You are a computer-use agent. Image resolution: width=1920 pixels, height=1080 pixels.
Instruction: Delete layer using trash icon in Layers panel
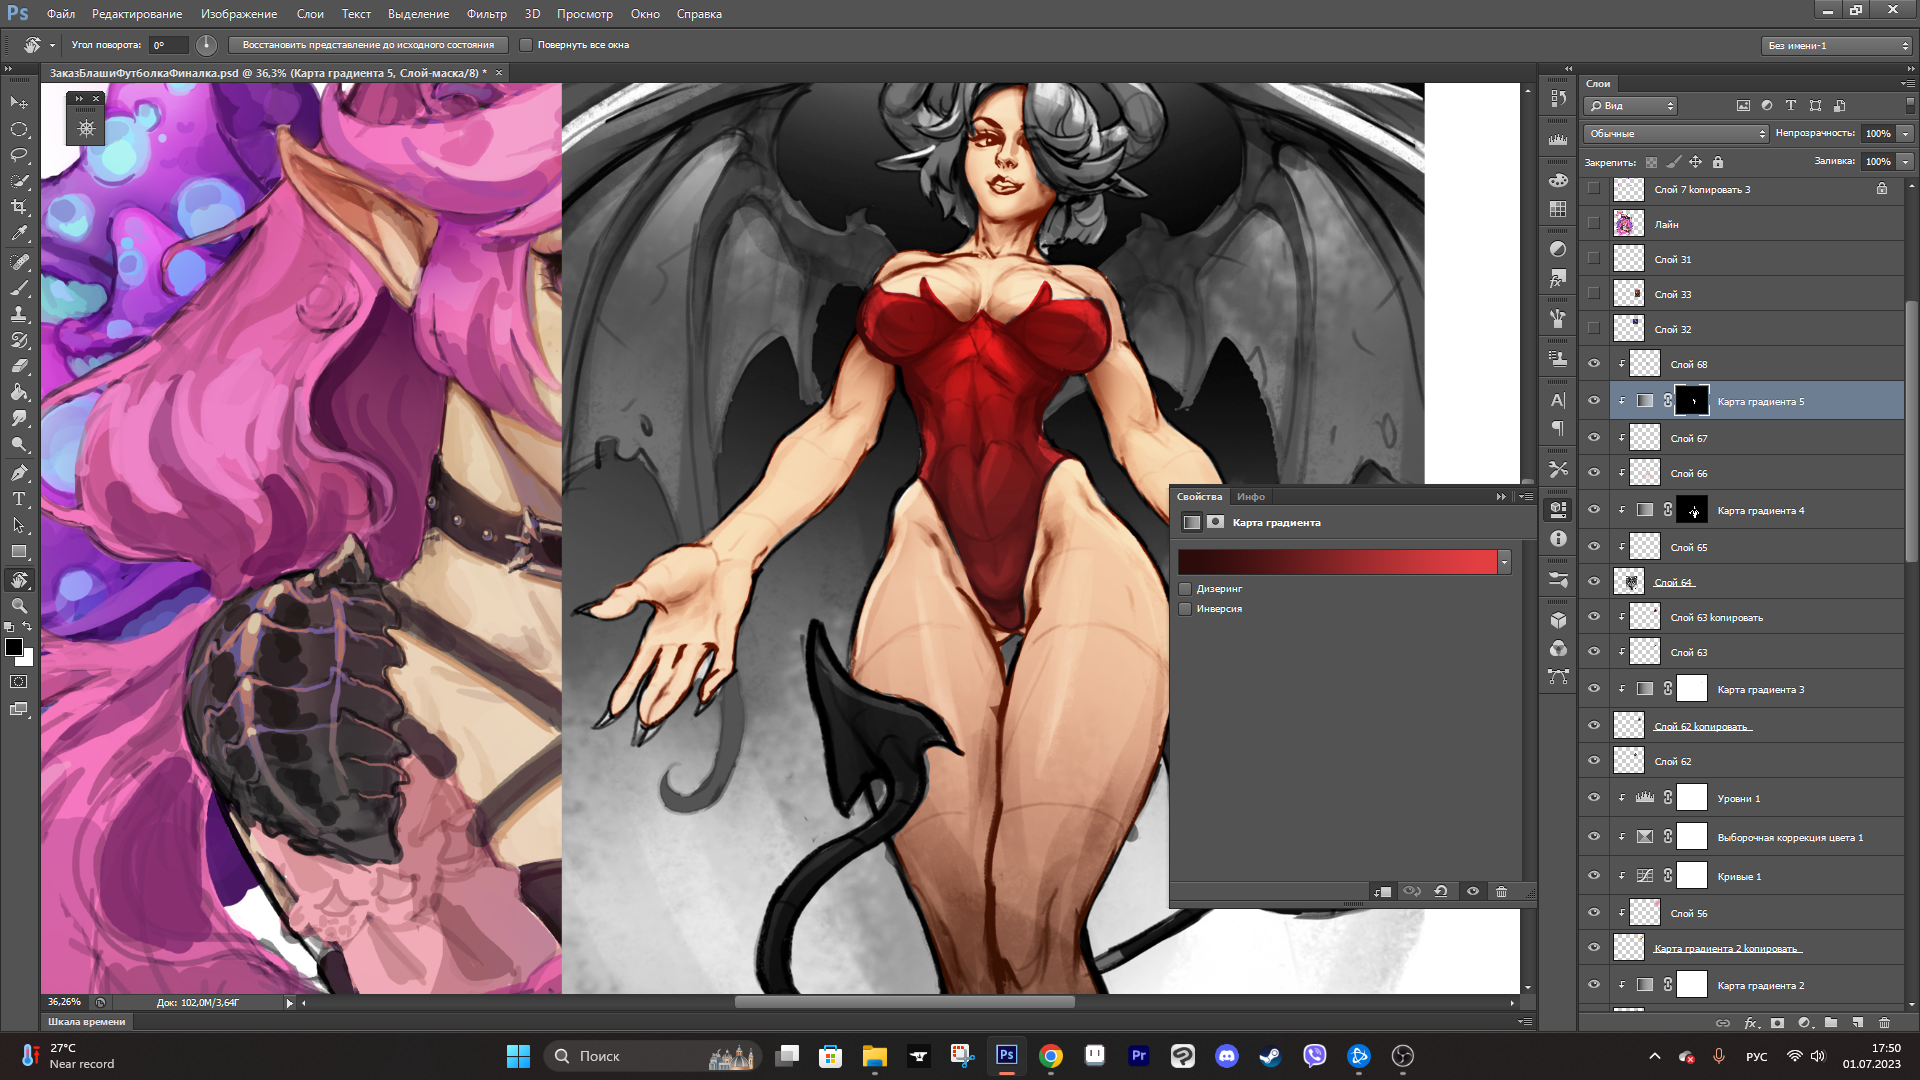point(1884,1023)
